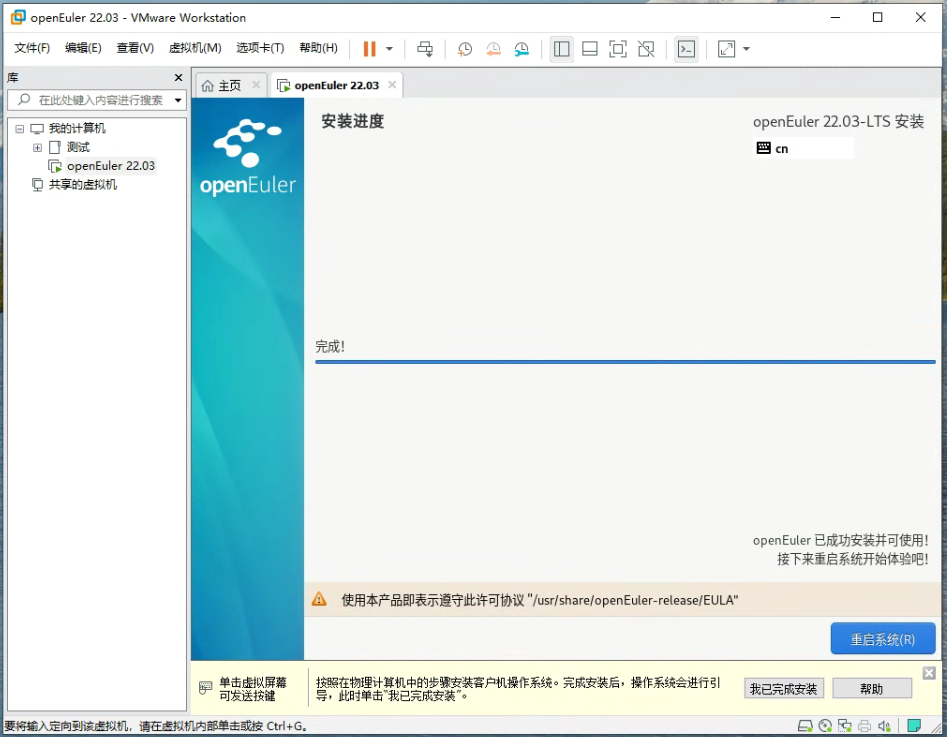Image resolution: width=947 pixels, height=737 pixels.
Task: Click the 我已完成安装 button
Action: pos(783,689)
